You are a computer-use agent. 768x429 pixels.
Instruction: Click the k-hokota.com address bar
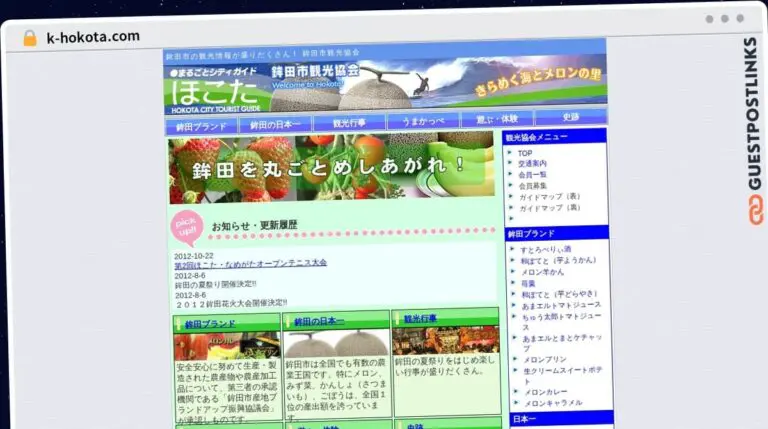93,37
